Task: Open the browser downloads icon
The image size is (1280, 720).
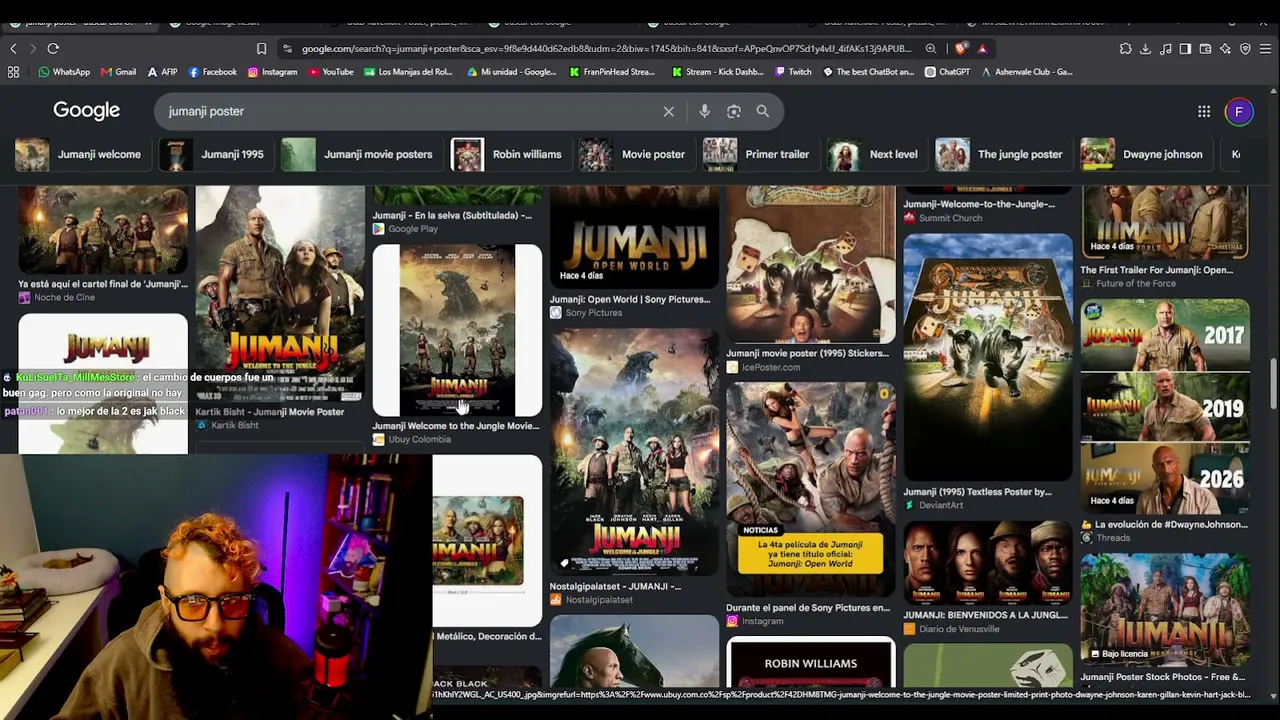Action: tap(1145, 48)
